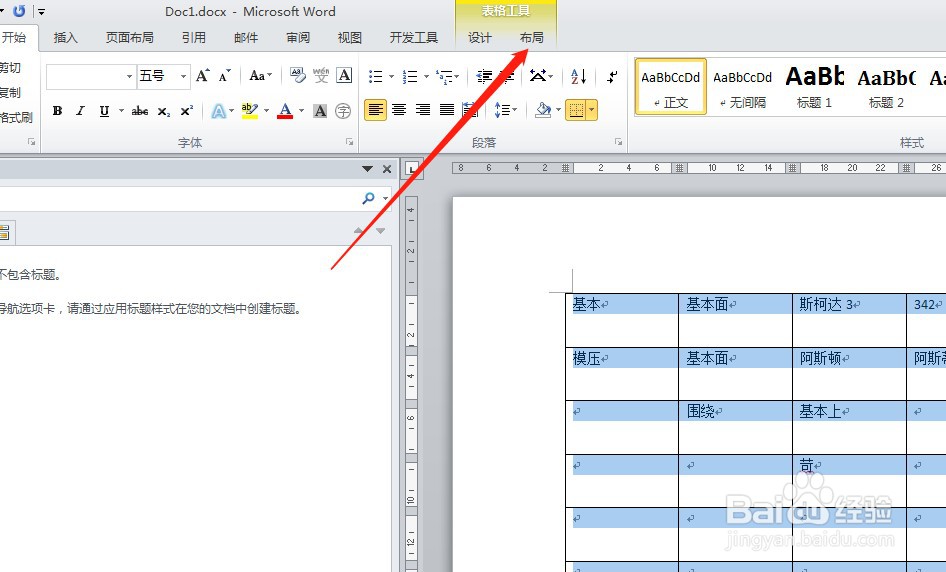Switch to table tools 设计 tab
Screen dimensions: 946x572
[480, 37]
